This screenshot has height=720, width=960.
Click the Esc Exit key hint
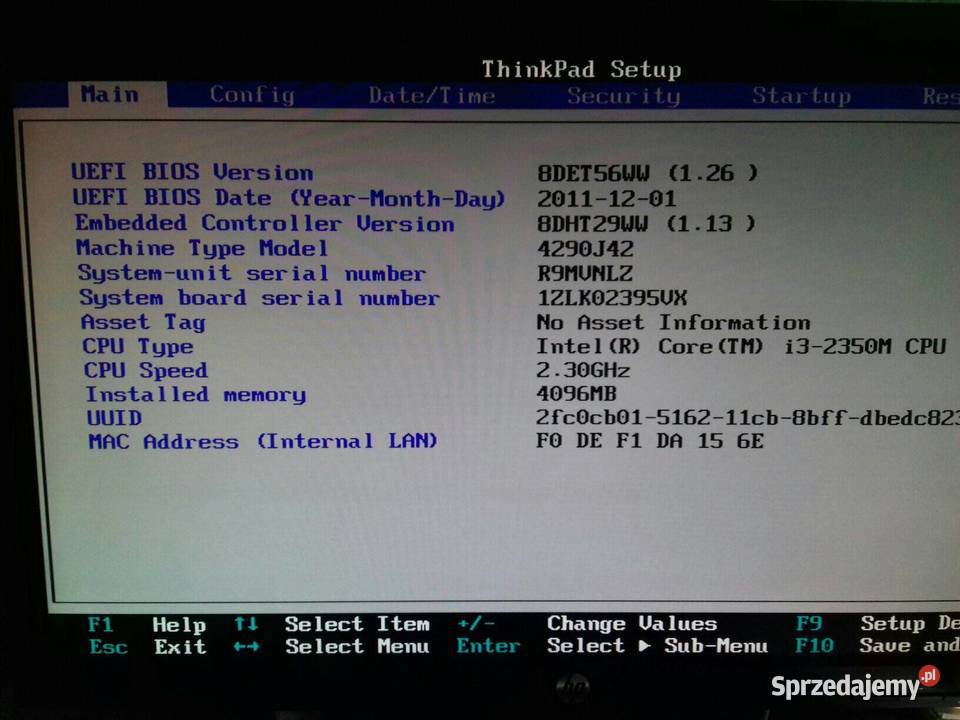coord(148,647)
